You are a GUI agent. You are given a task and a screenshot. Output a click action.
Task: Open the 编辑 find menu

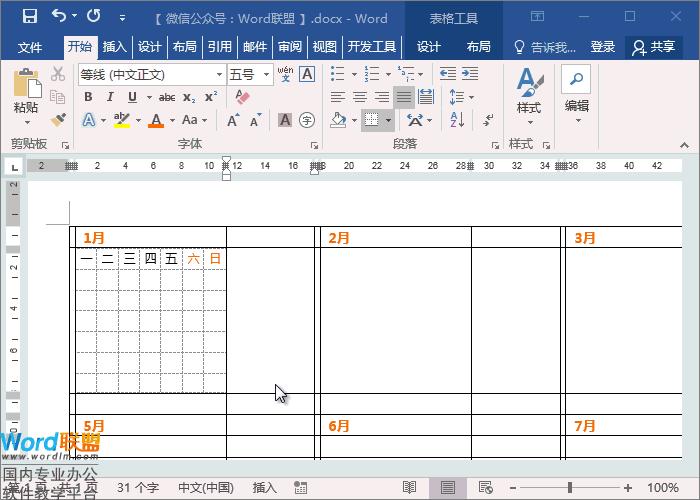[576, 95]
